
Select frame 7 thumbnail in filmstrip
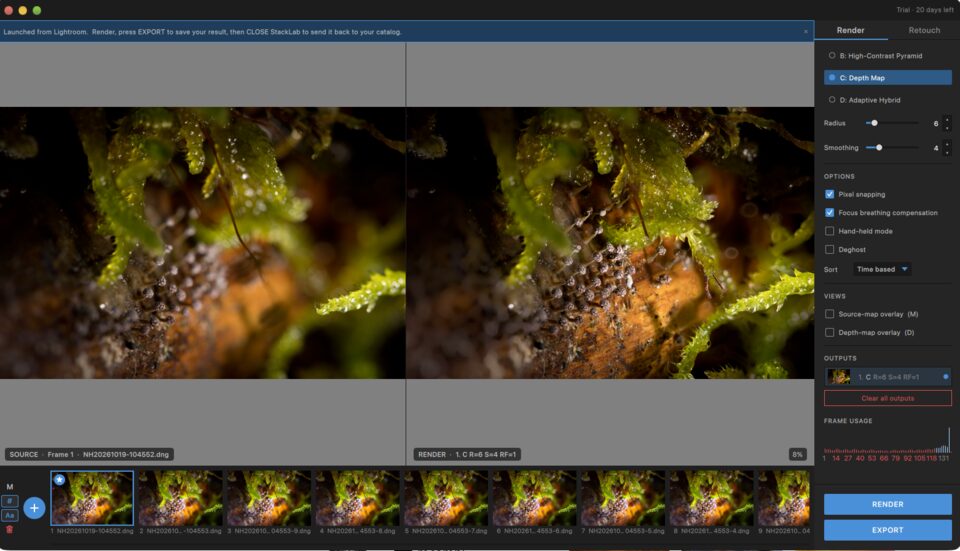pyautogui.click(x=622, y=498)
